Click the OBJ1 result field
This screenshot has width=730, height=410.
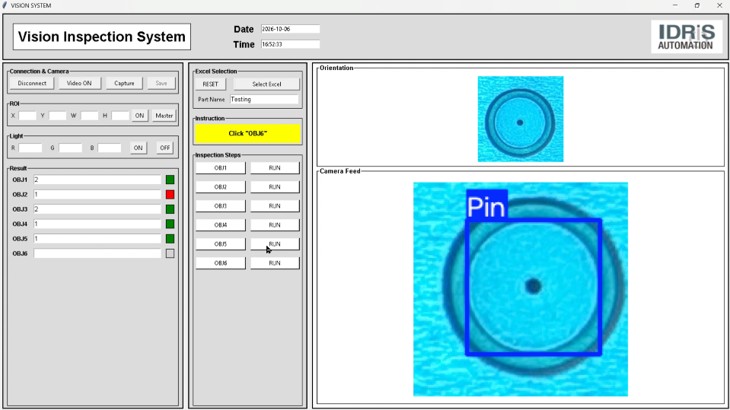(x=97, y=180)
